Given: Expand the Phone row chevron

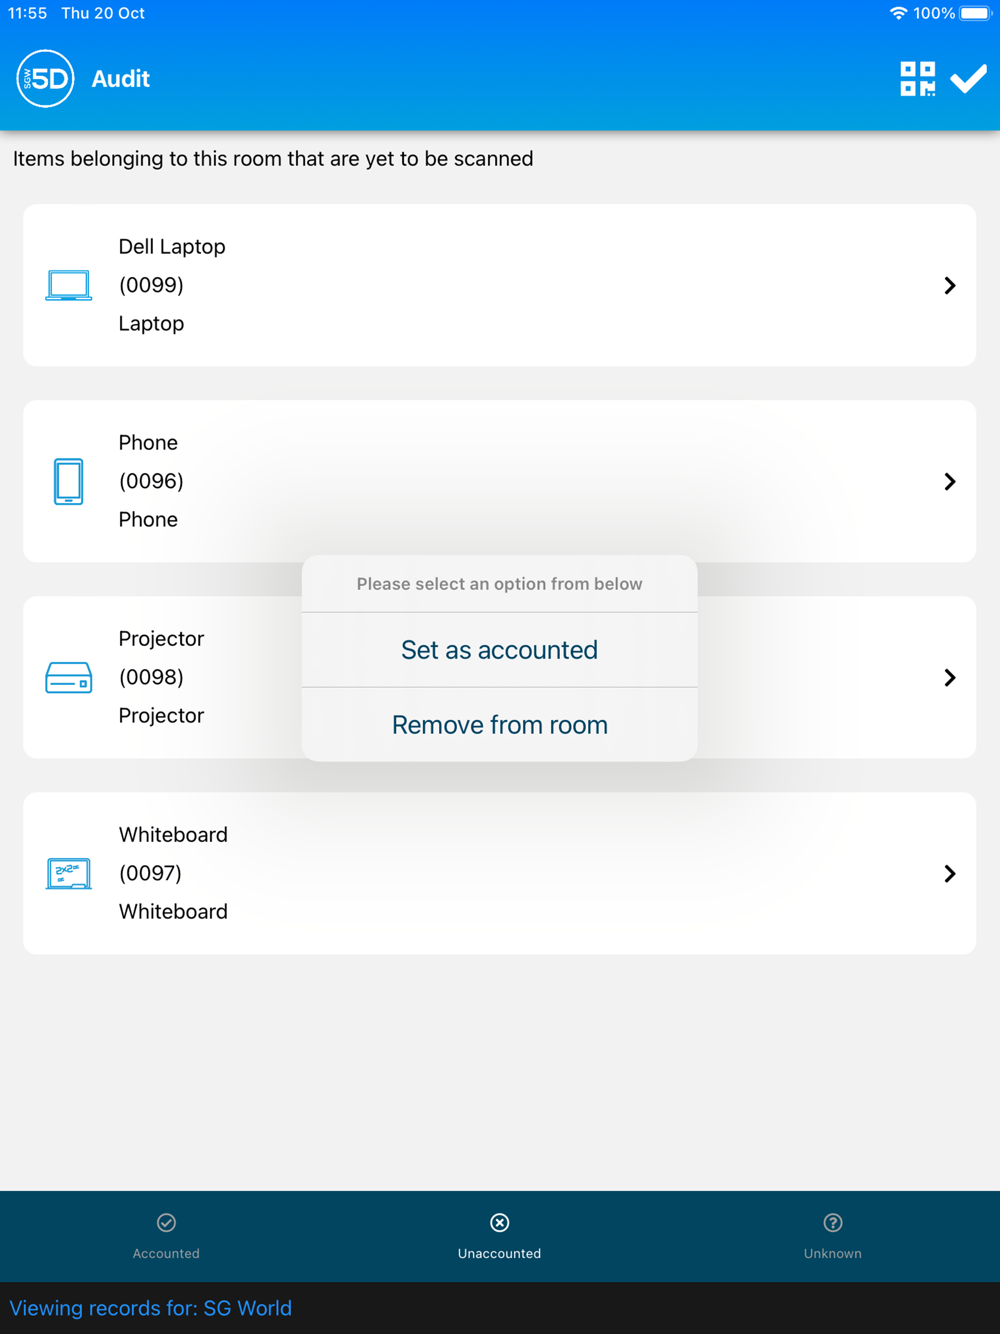Looking at the screenshot, I should 950,481.
